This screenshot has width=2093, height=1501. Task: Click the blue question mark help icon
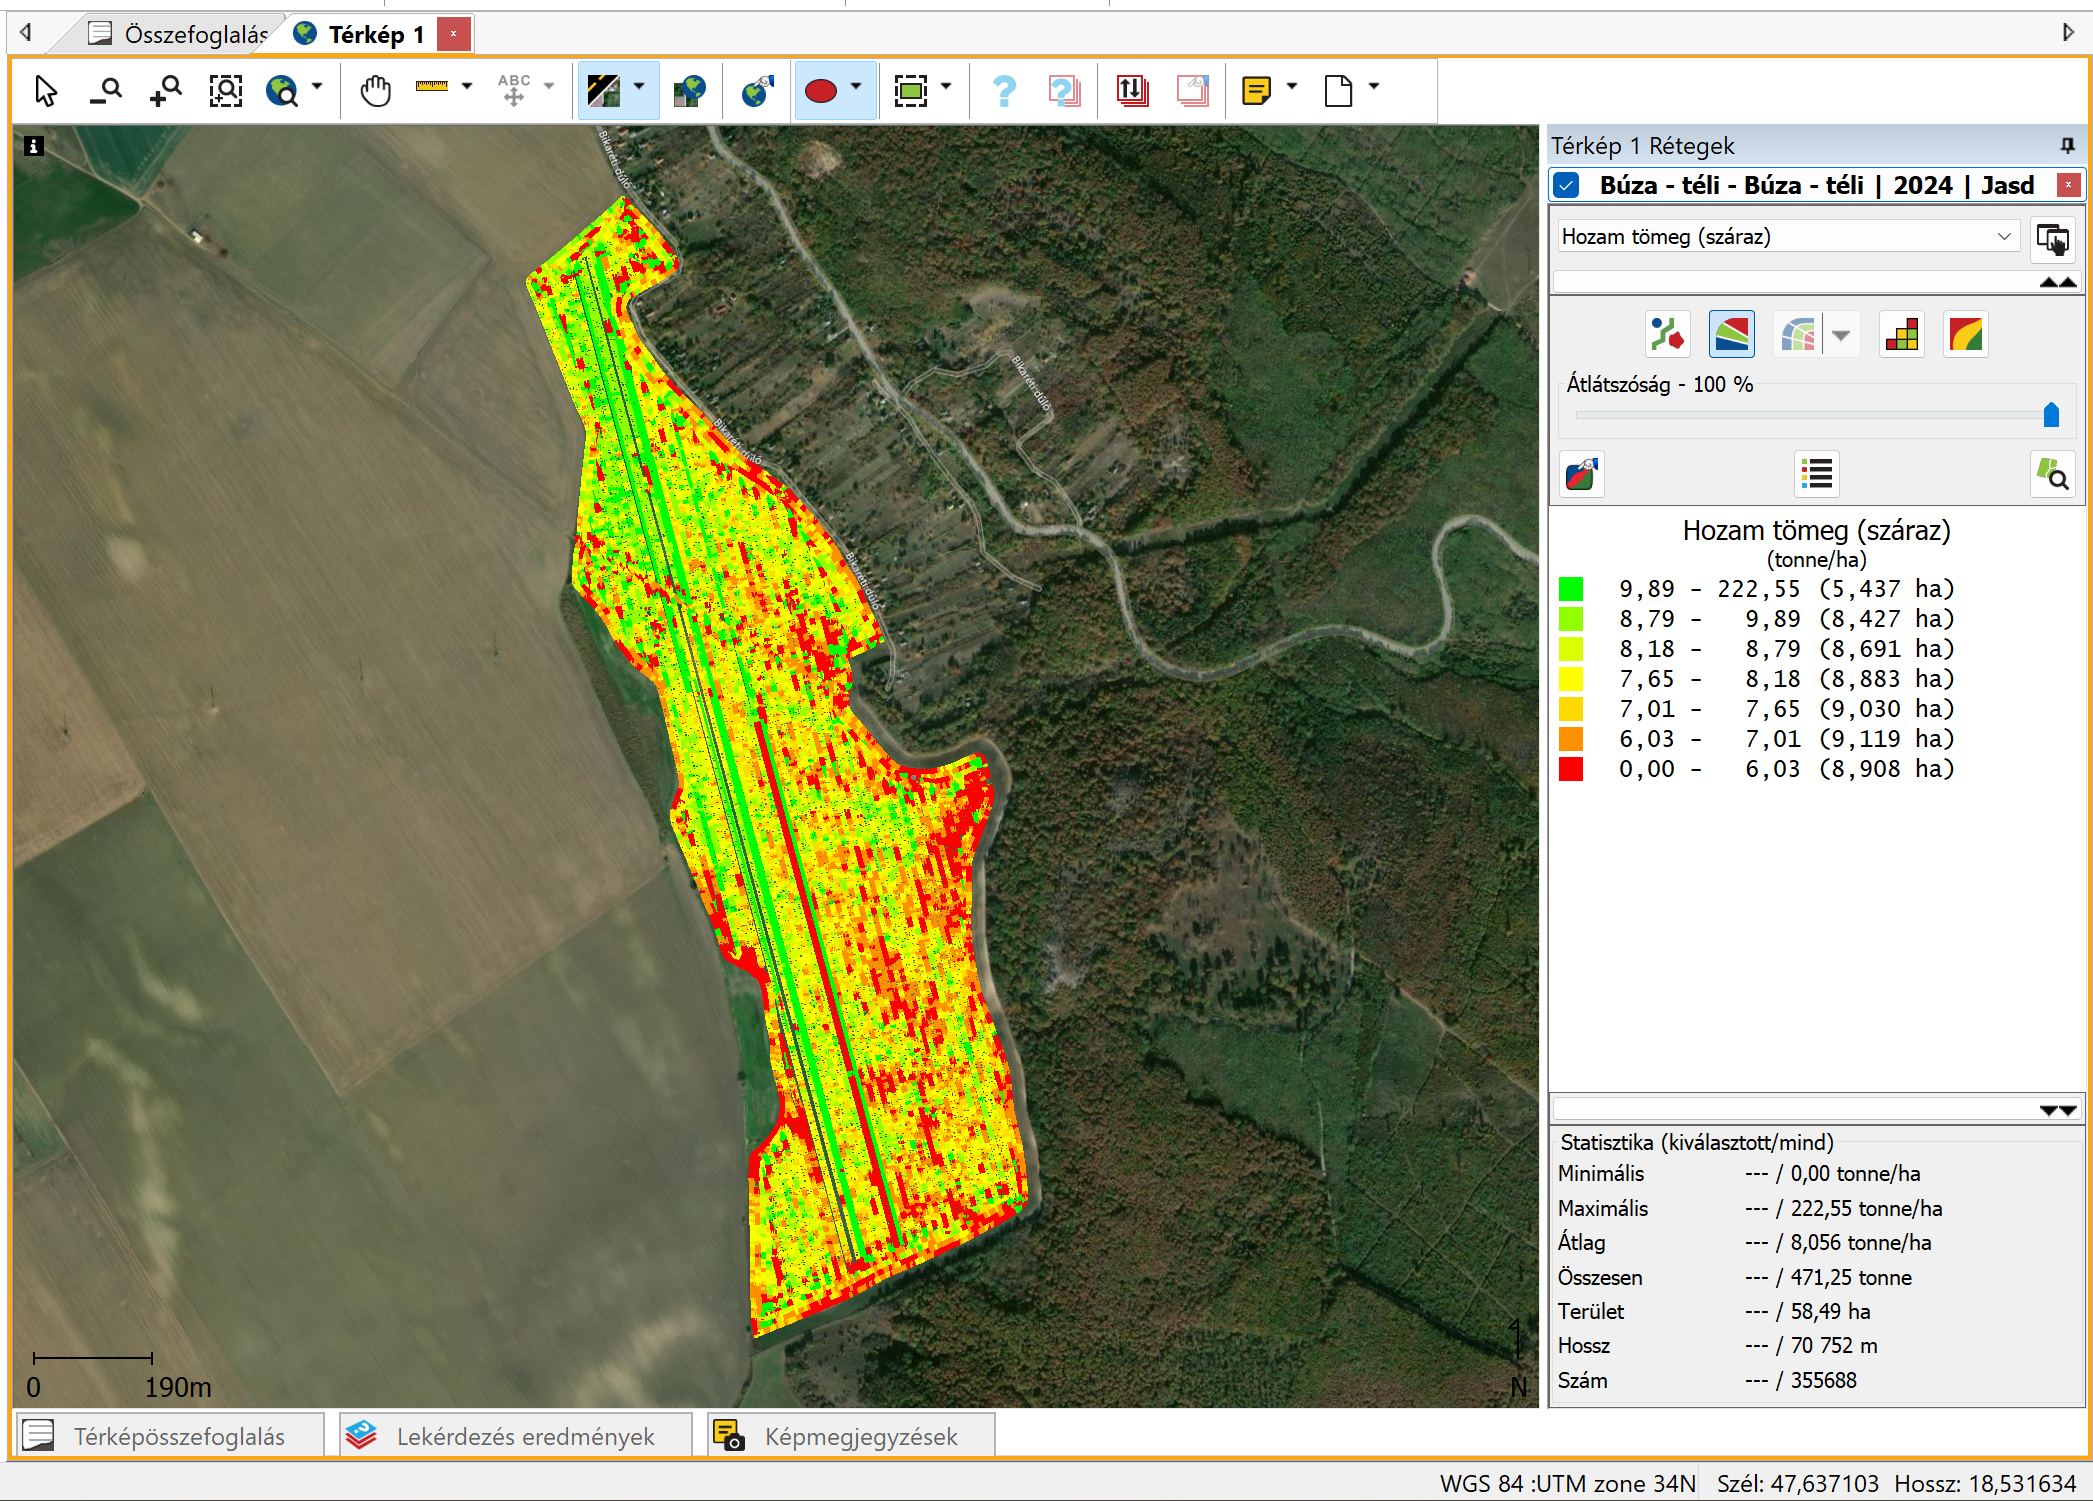1003,91
